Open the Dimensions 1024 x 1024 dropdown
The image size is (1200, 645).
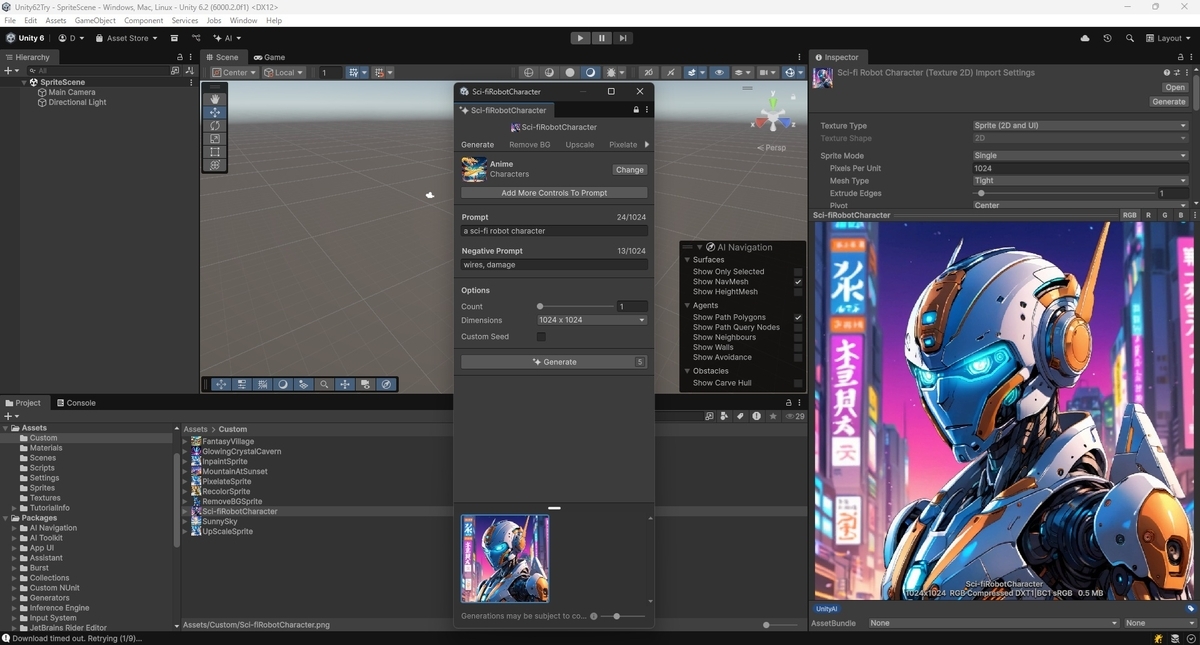[x=592, y=320]
